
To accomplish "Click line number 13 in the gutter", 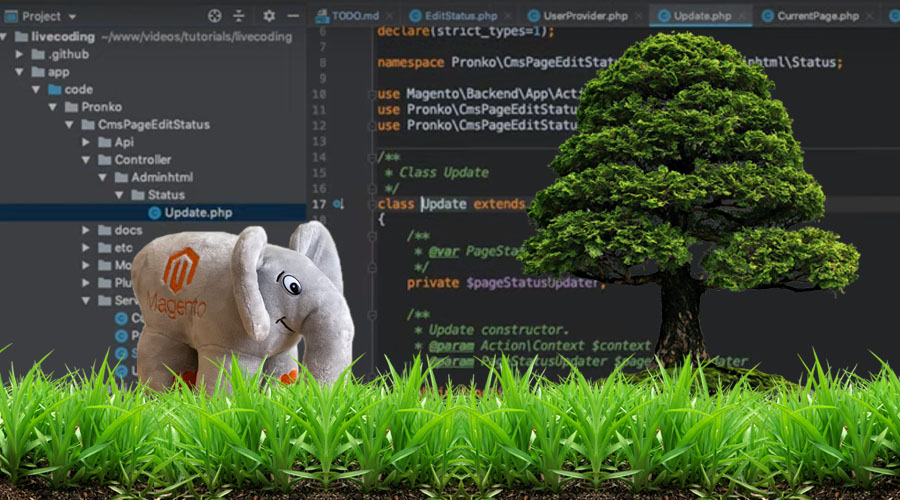I will tap(319, 141).
